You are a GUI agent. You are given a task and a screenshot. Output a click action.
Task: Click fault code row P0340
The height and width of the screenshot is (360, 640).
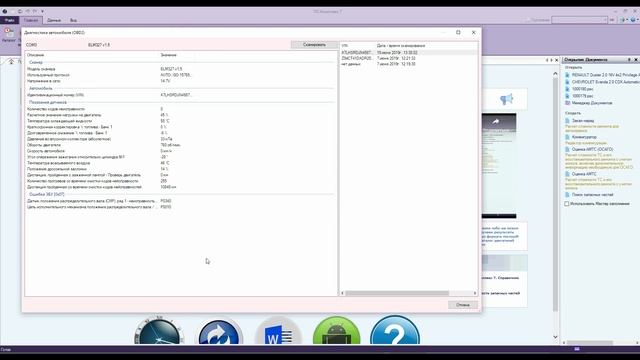coord(180,201)
